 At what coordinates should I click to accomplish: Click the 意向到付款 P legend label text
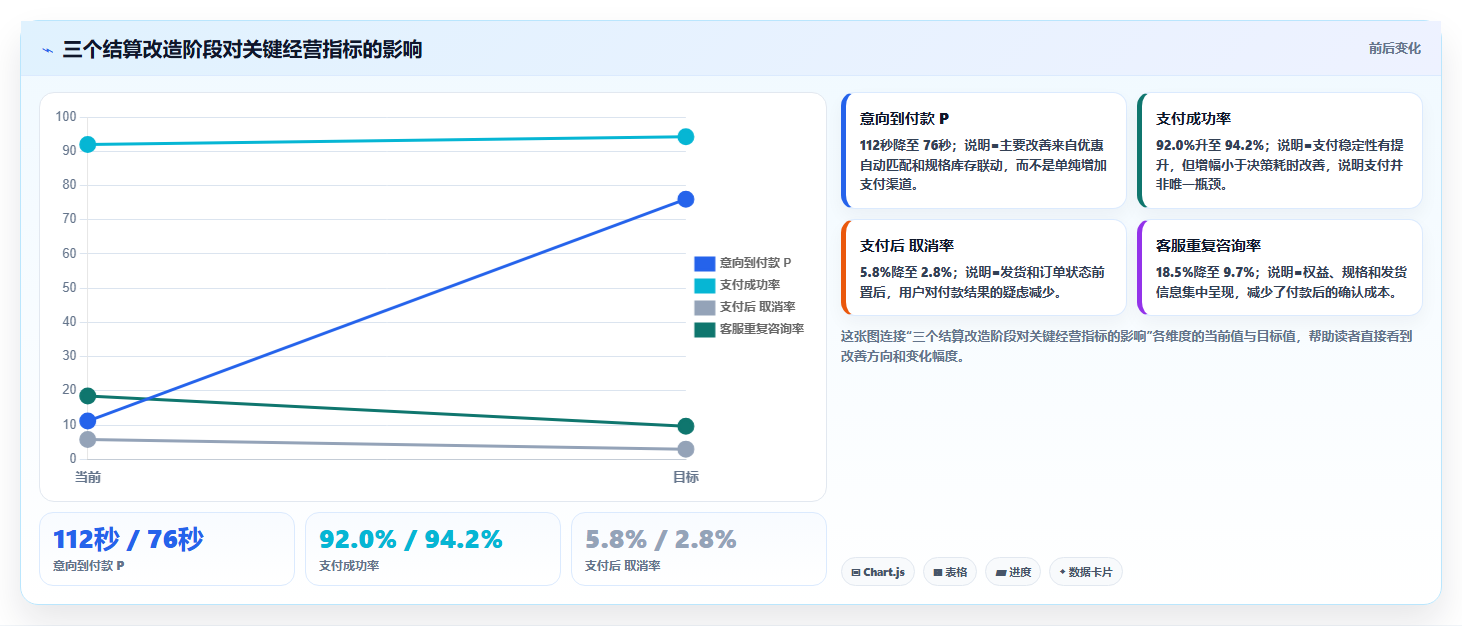pos(756,263)
